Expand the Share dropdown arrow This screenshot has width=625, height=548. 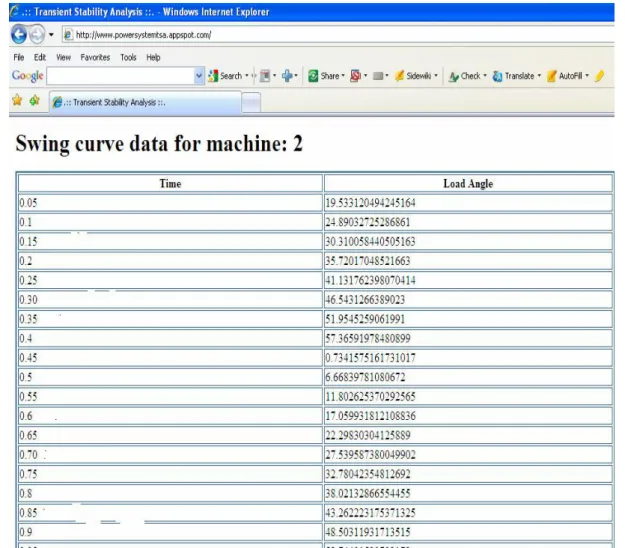(x=343, y=75)
